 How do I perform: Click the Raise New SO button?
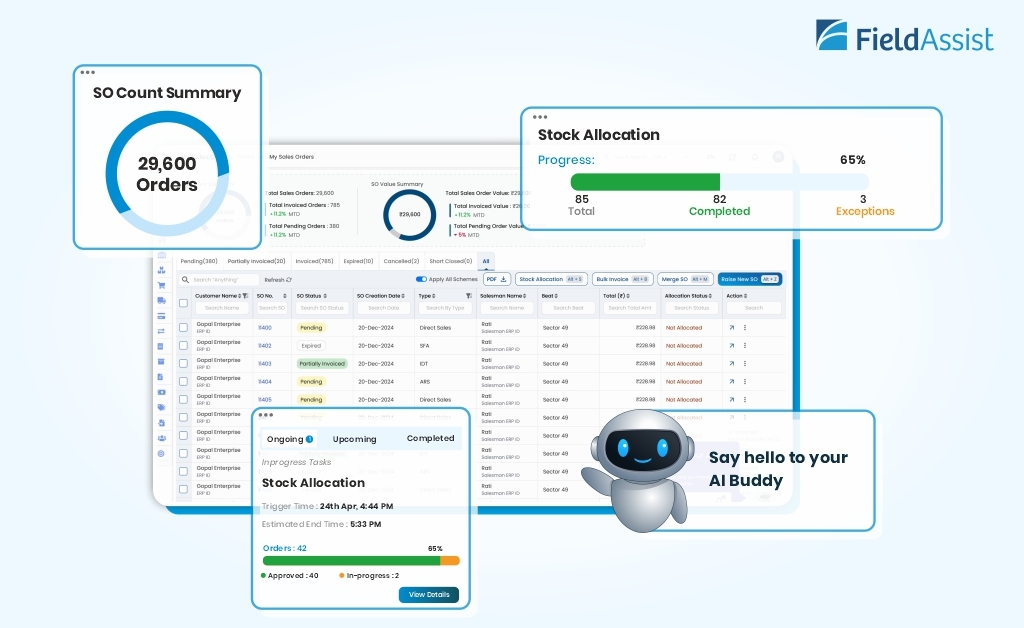click(x=749, y=279)
